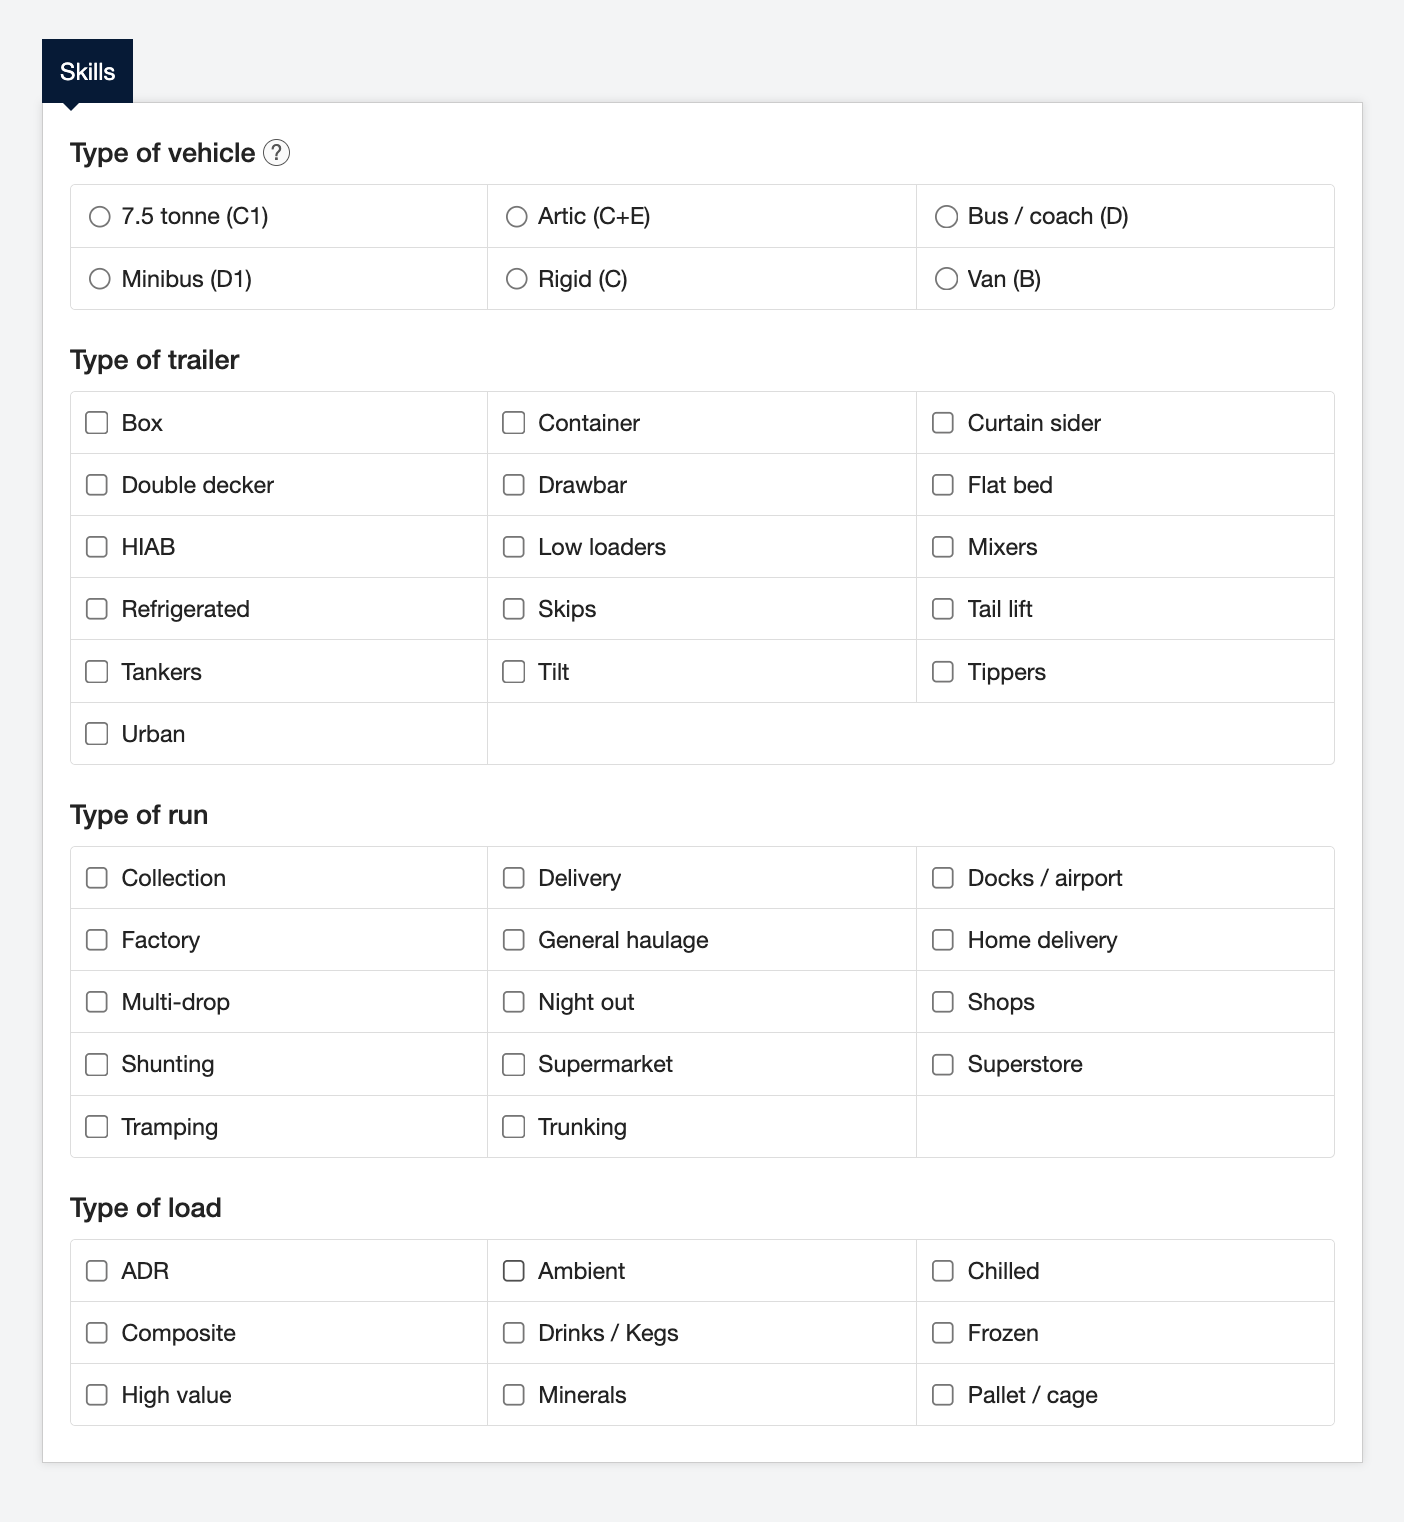
Task: Check the Low loaders checkbox
Action: 514,547
